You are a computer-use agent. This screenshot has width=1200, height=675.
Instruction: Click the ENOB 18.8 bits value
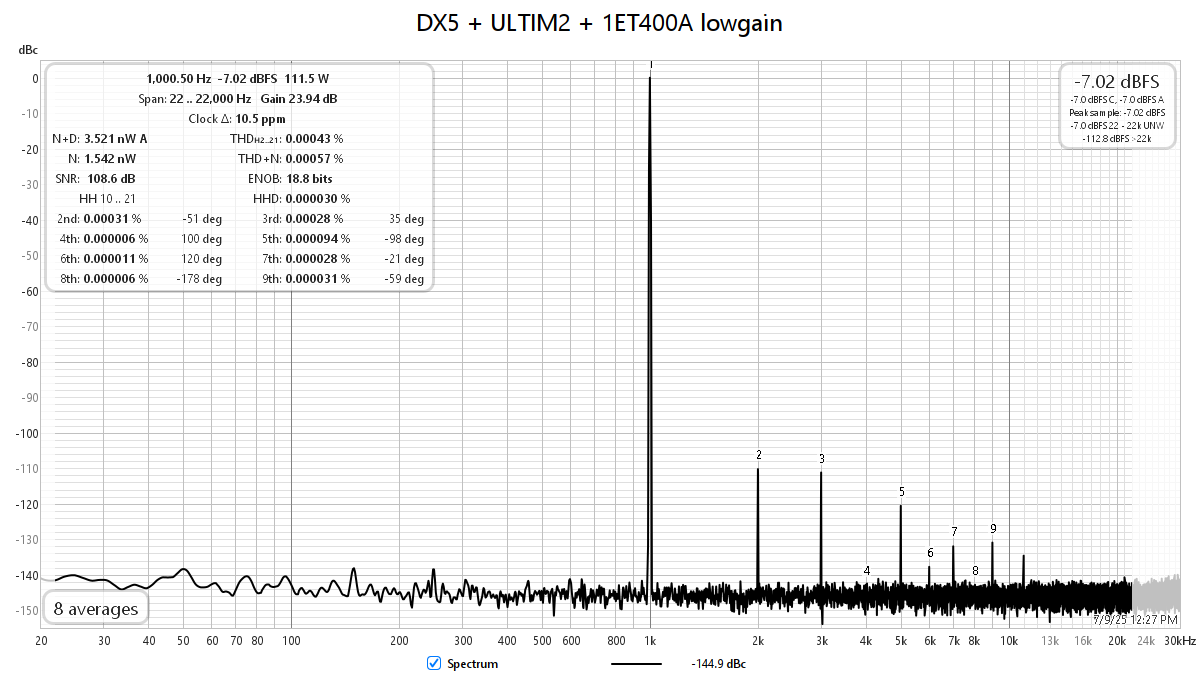309,178
